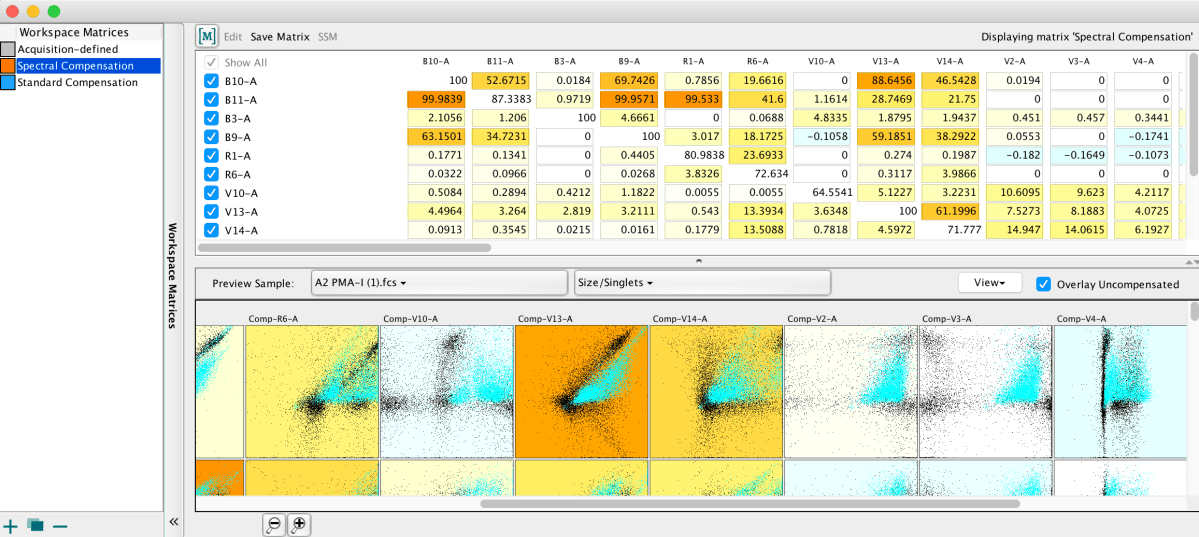Toggle the Show All checkbox
This screenshot has height=537, width=1199.
coord(211,63)
